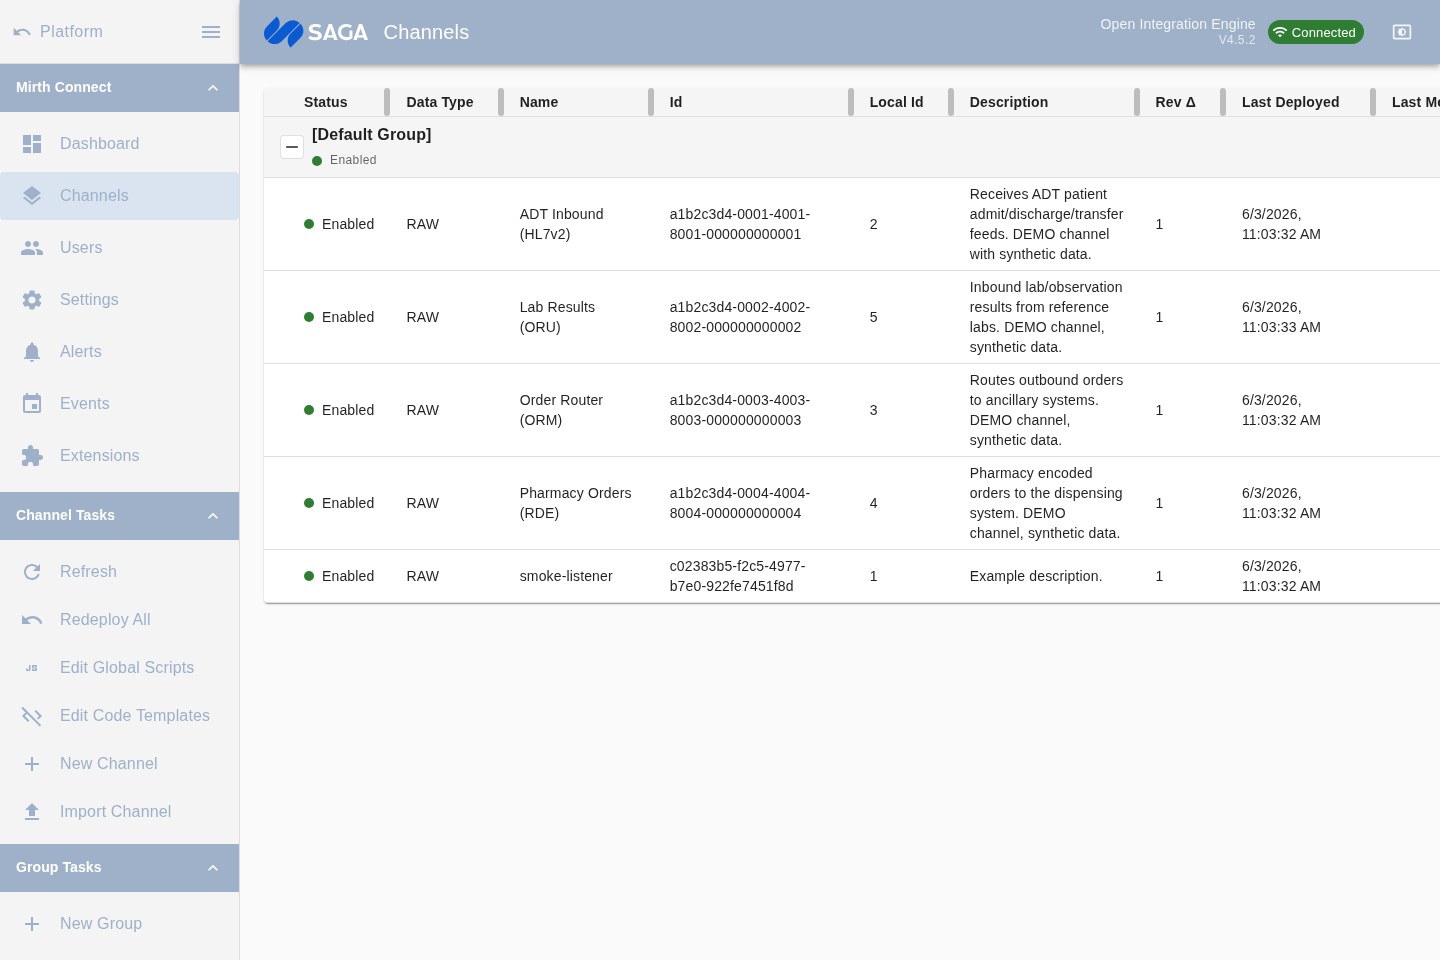Collapse the Channel Tasks section

click(x=213, y=516)
